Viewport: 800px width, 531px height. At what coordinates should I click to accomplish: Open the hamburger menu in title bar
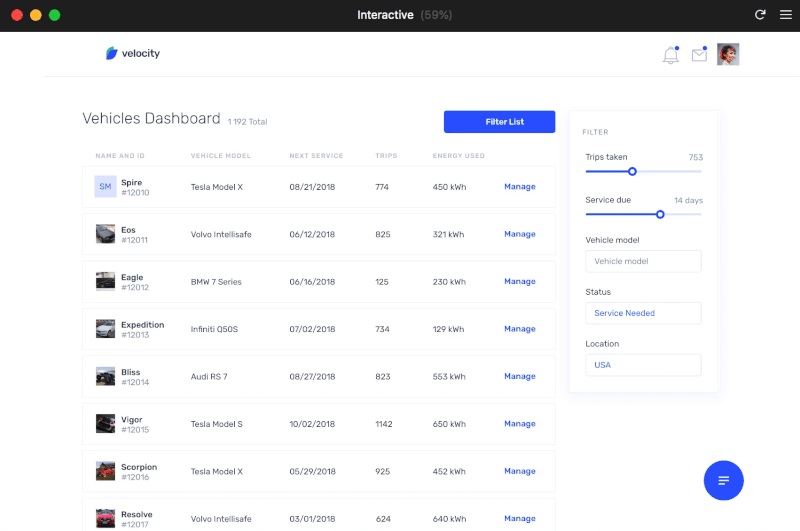coord(786,15)
